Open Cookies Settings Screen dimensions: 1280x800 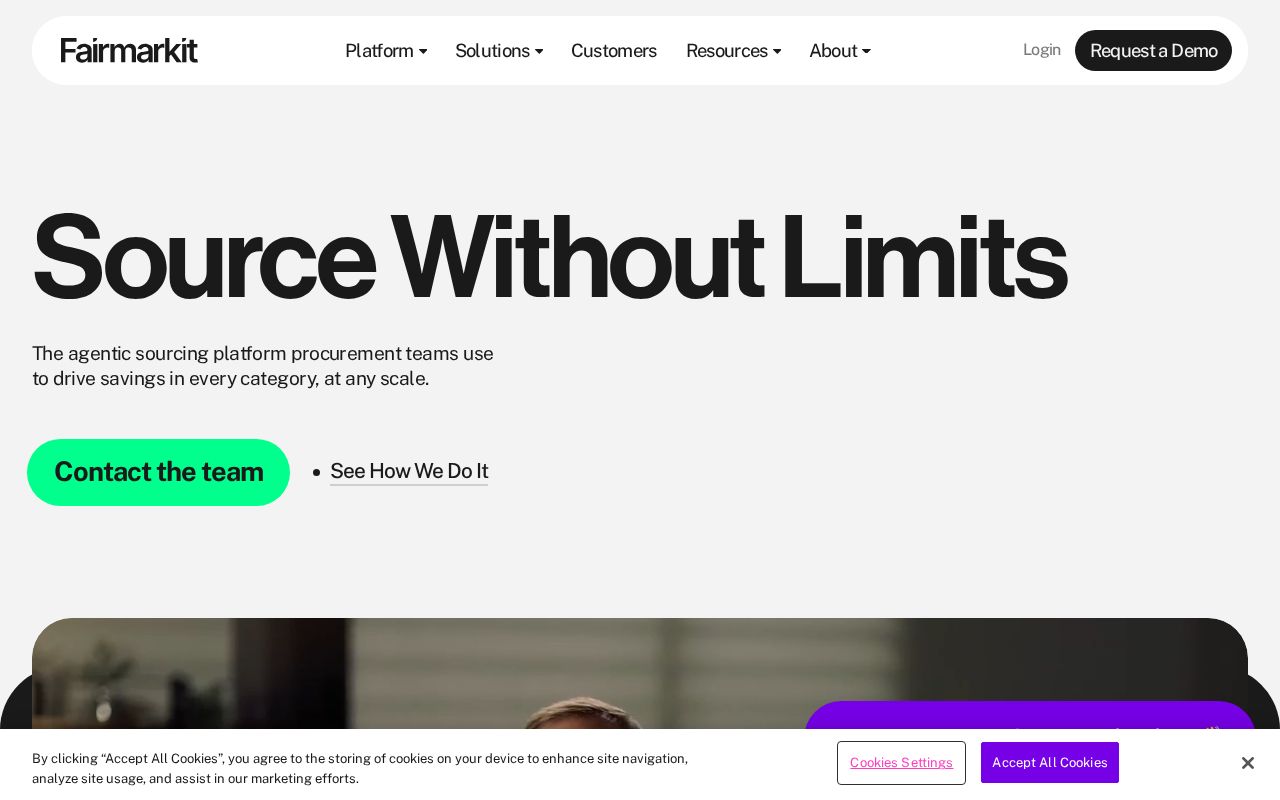click(x=901, y=763)
